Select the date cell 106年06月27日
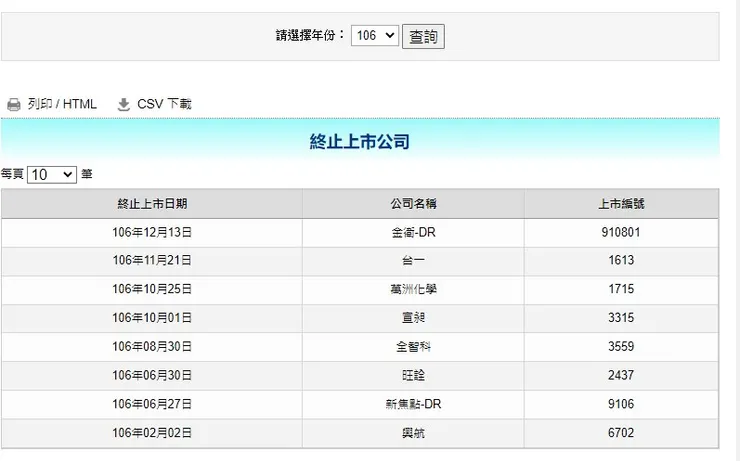The height and width of the screenshot is (461, 740). 152,404
